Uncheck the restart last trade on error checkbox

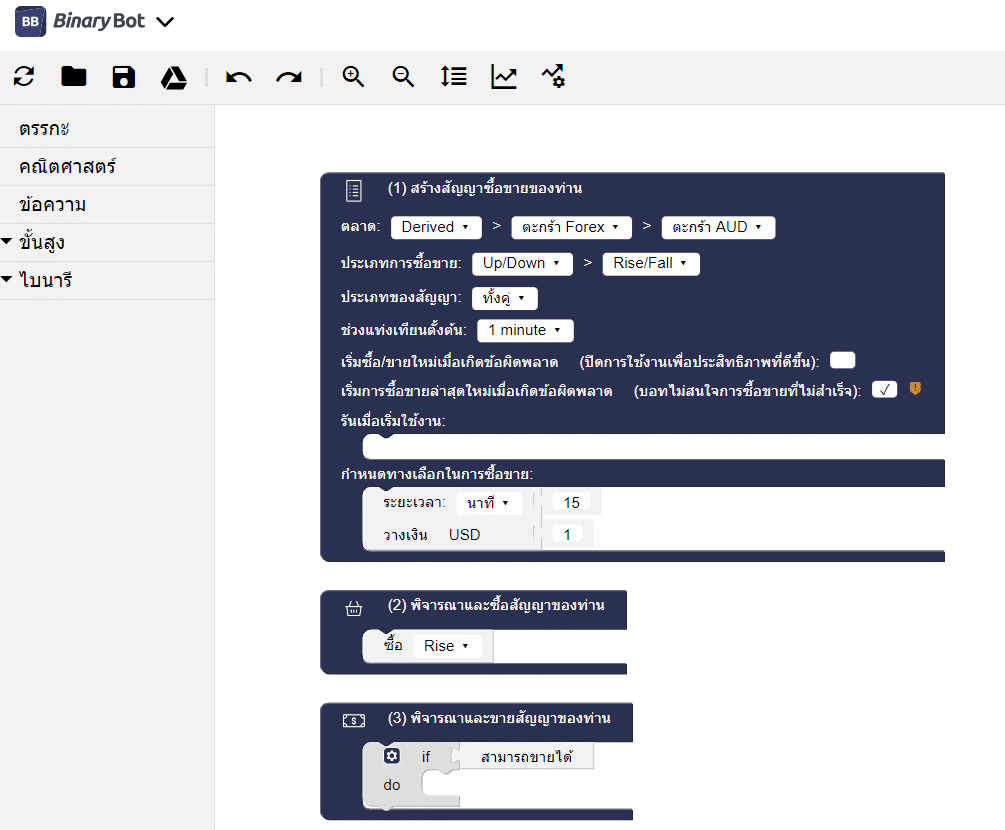click(x=884, y=390)
